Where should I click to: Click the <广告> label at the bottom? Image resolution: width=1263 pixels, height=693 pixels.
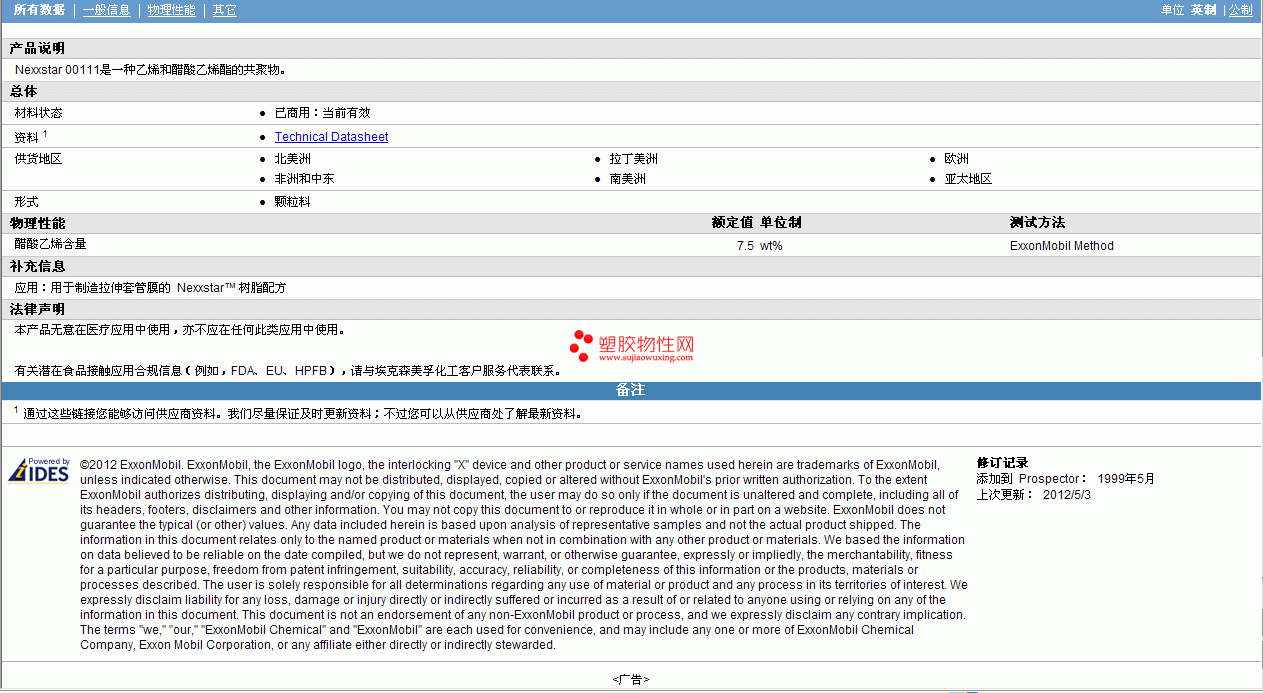point(631,680)
